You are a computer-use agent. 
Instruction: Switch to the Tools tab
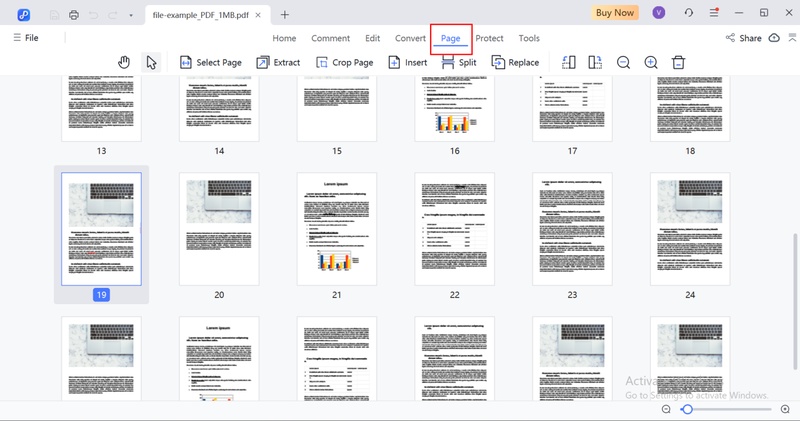click(529, 38)
